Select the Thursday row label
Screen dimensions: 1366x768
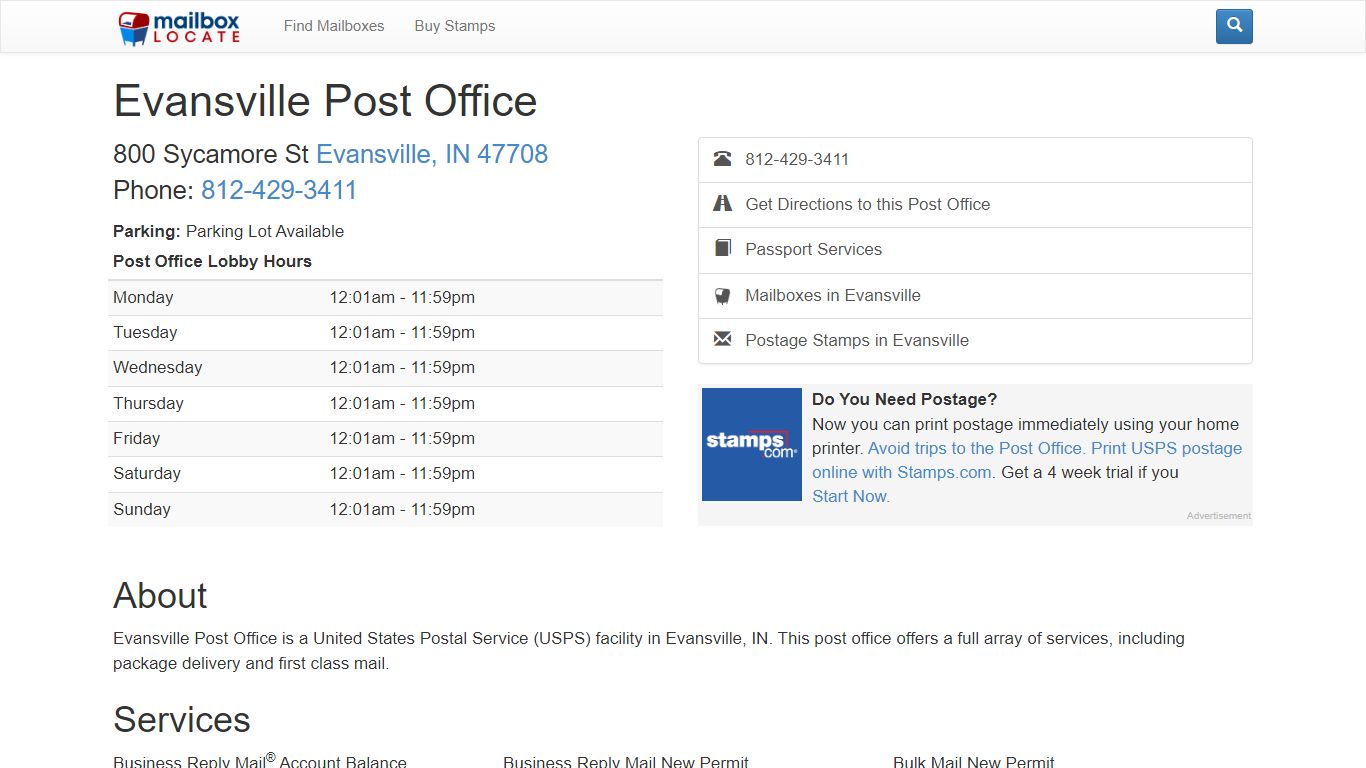148,403
